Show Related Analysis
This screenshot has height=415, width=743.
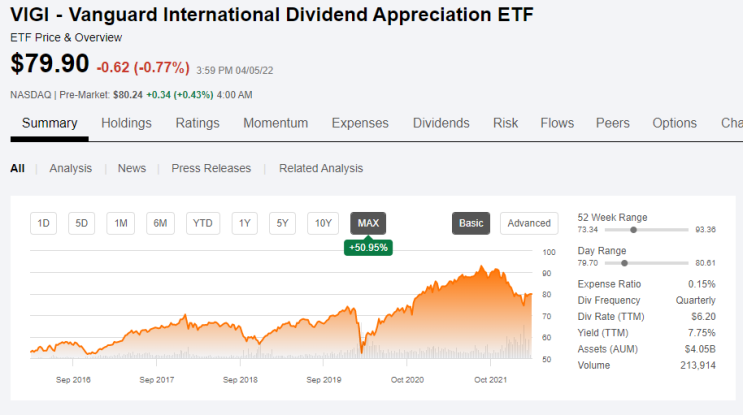click(x=321, y=168)
